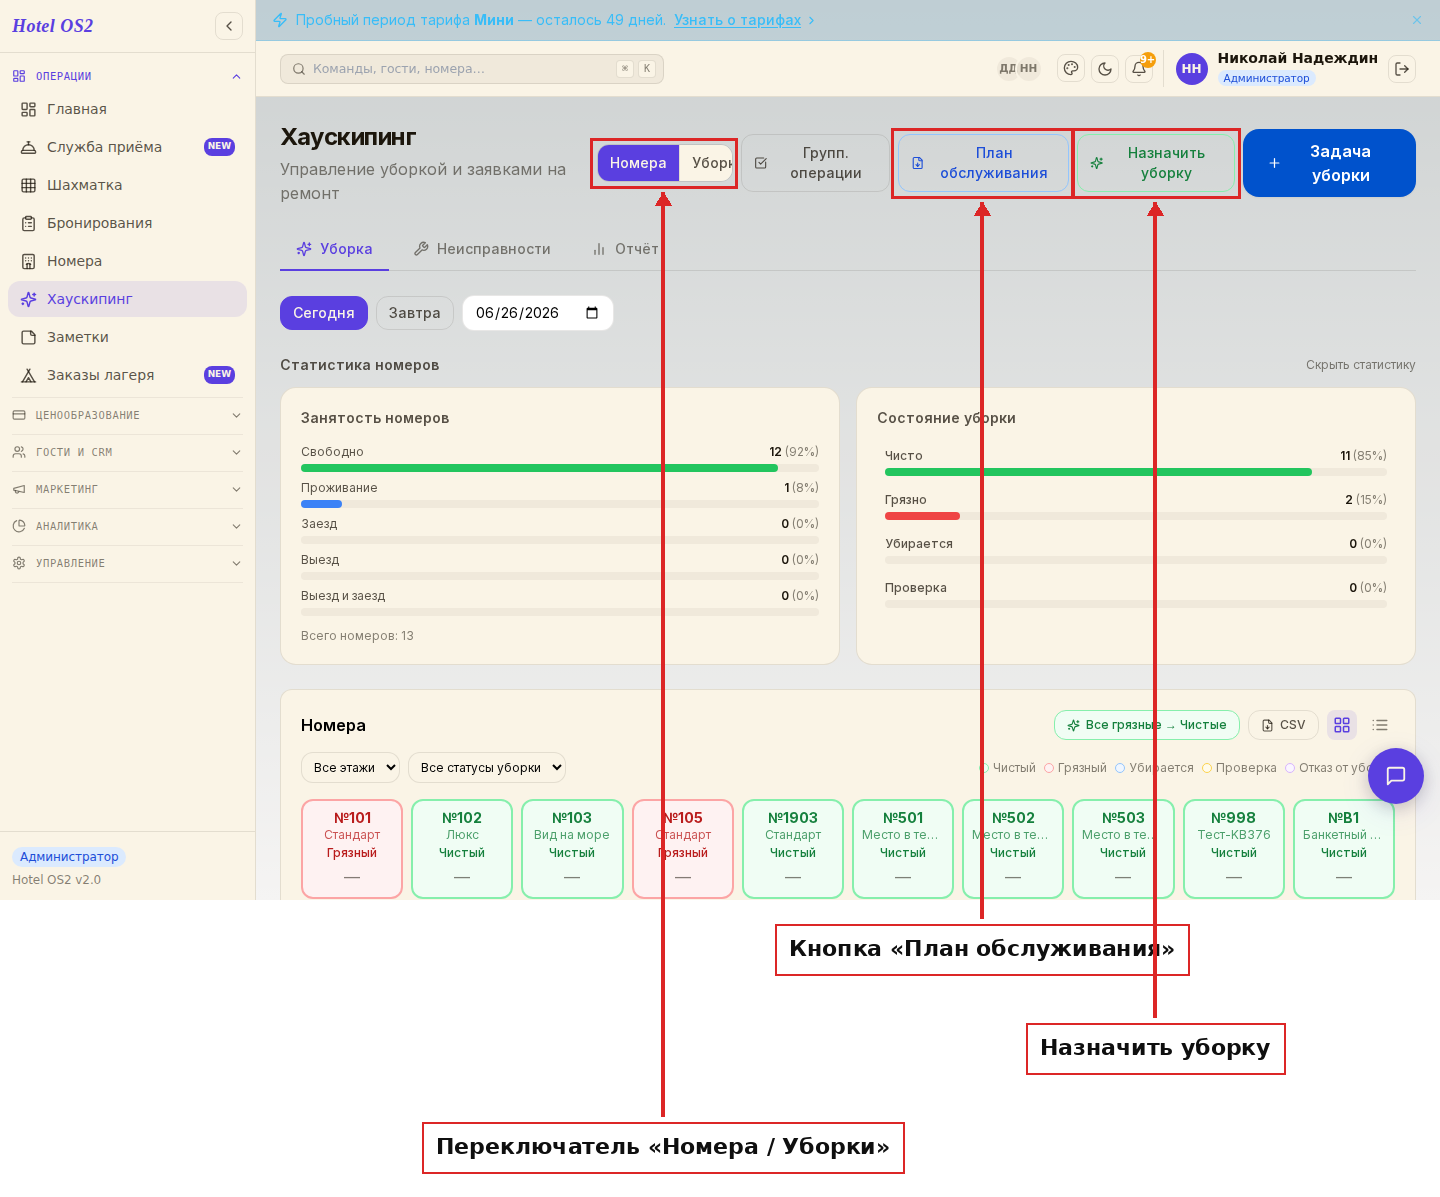Screen dimensions: 1440x1197
Task: Open the Все статусы уборки dropdown
Action: (487, 768)
